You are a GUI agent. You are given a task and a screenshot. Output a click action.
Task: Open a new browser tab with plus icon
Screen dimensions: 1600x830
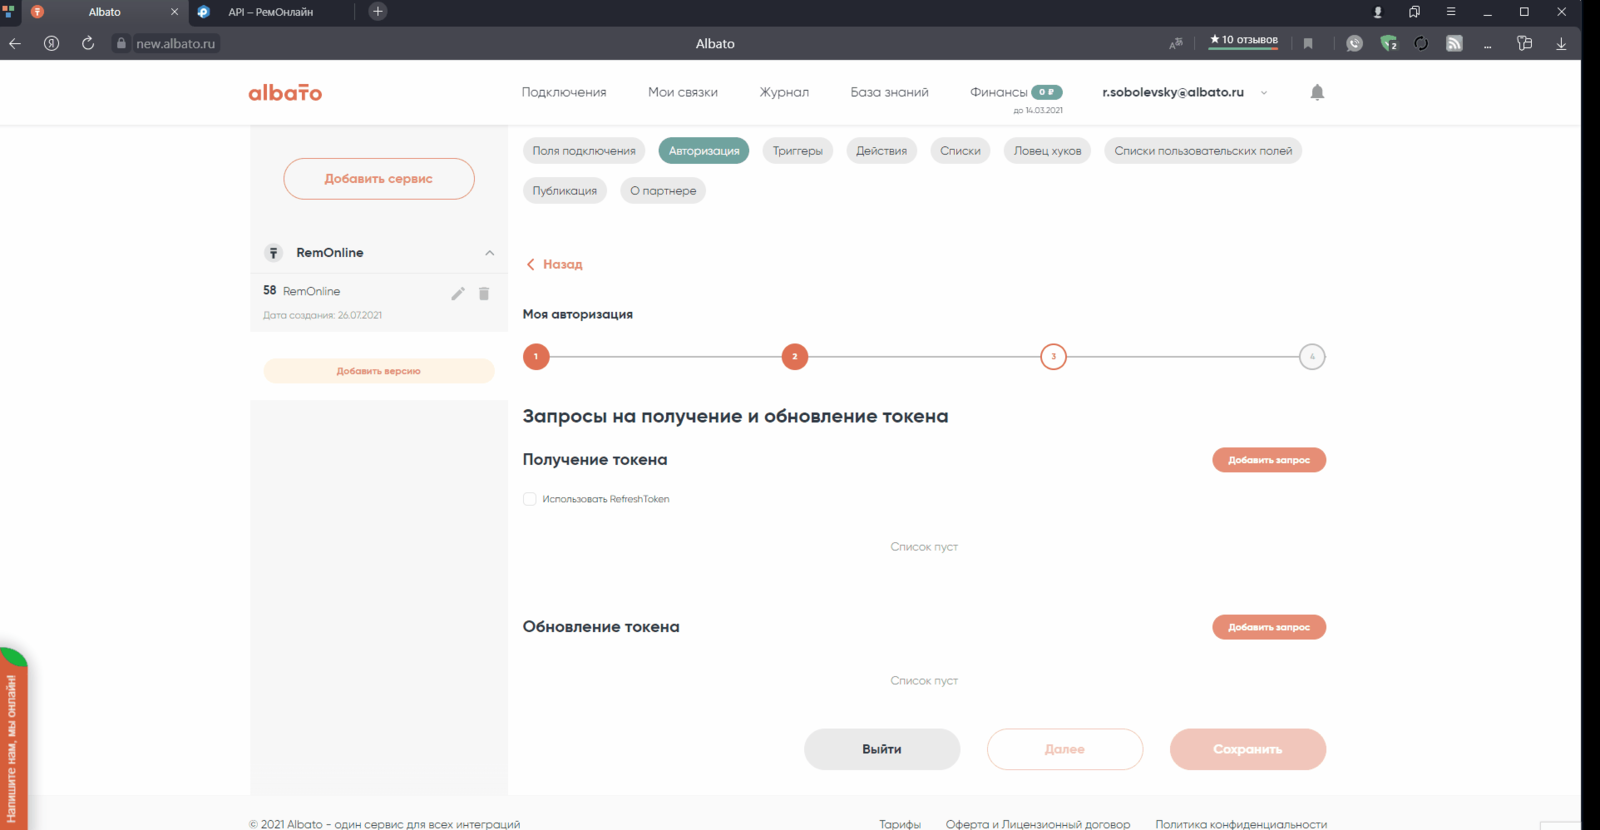(378, 12)
